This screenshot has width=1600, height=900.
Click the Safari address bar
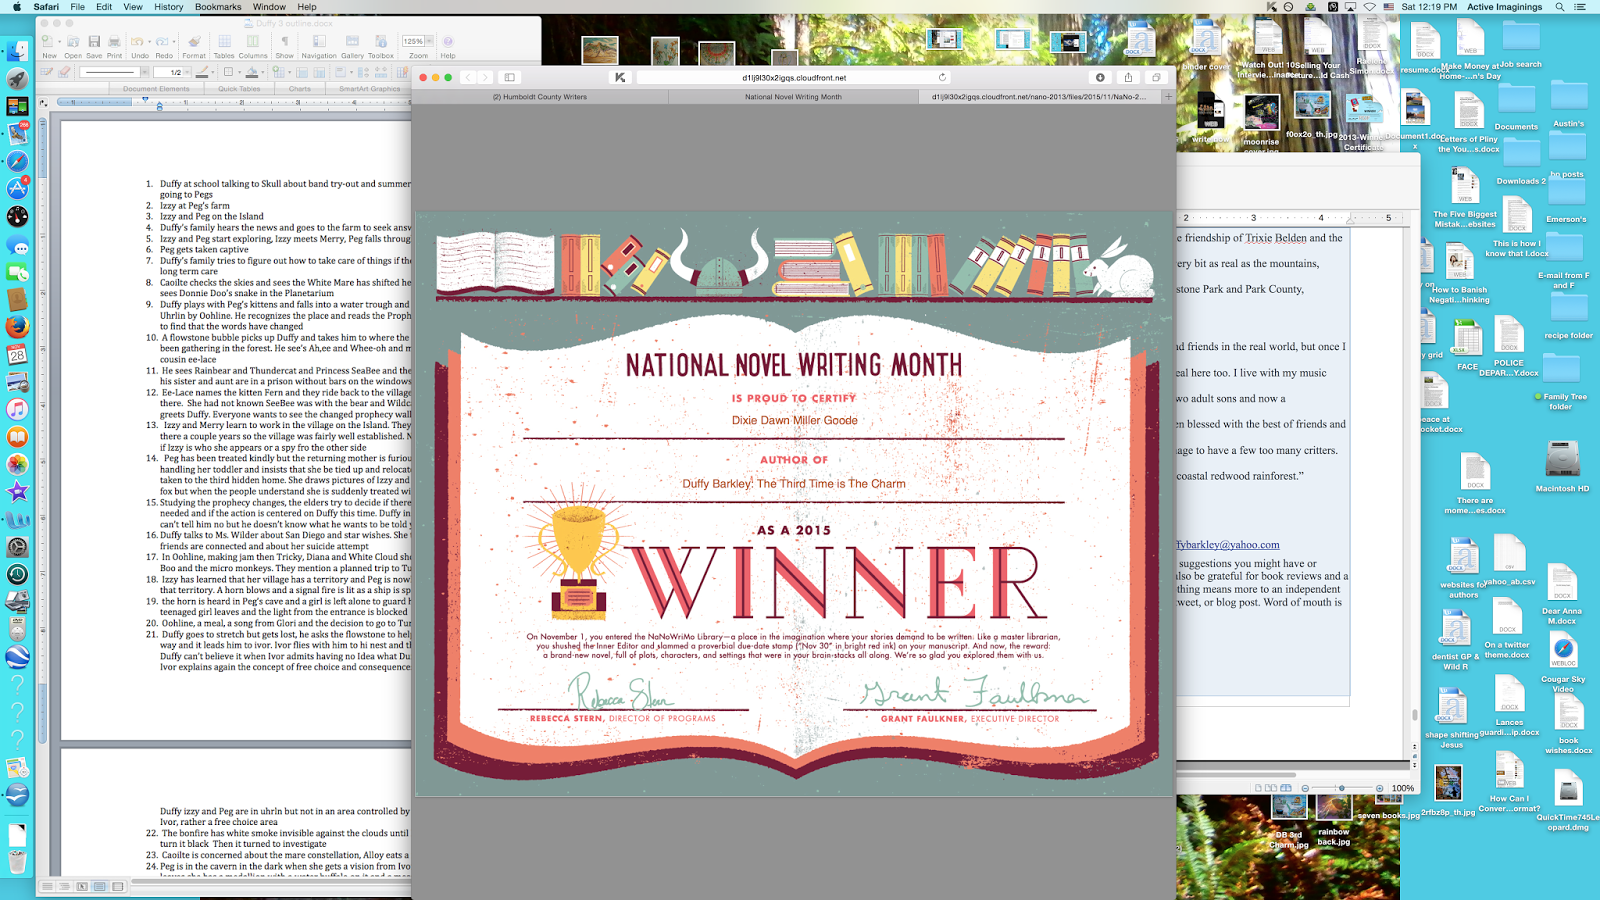tap(794, 77)
